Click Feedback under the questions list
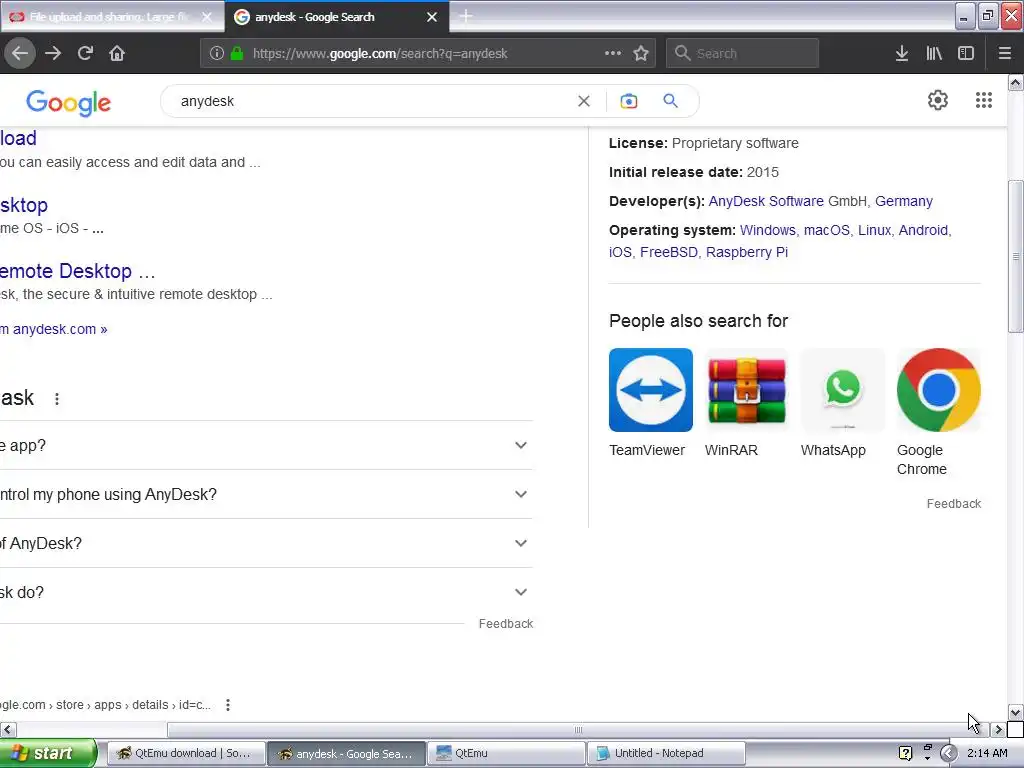Viewport: 1024px width, 768px height. tap(505, 624)
